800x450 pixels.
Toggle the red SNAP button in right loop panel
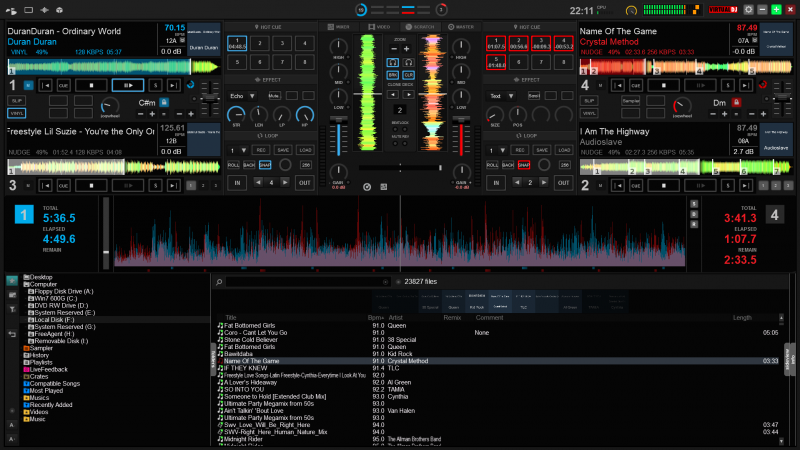click(x=524, y=165)
